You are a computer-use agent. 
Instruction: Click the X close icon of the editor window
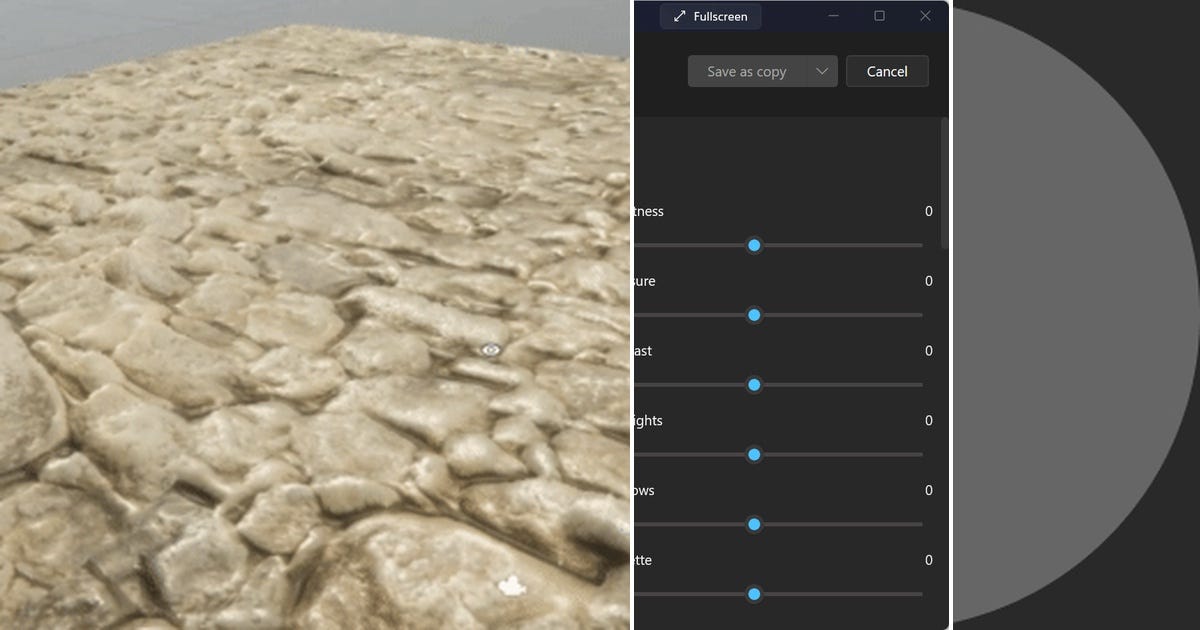[x=925, y=16]
